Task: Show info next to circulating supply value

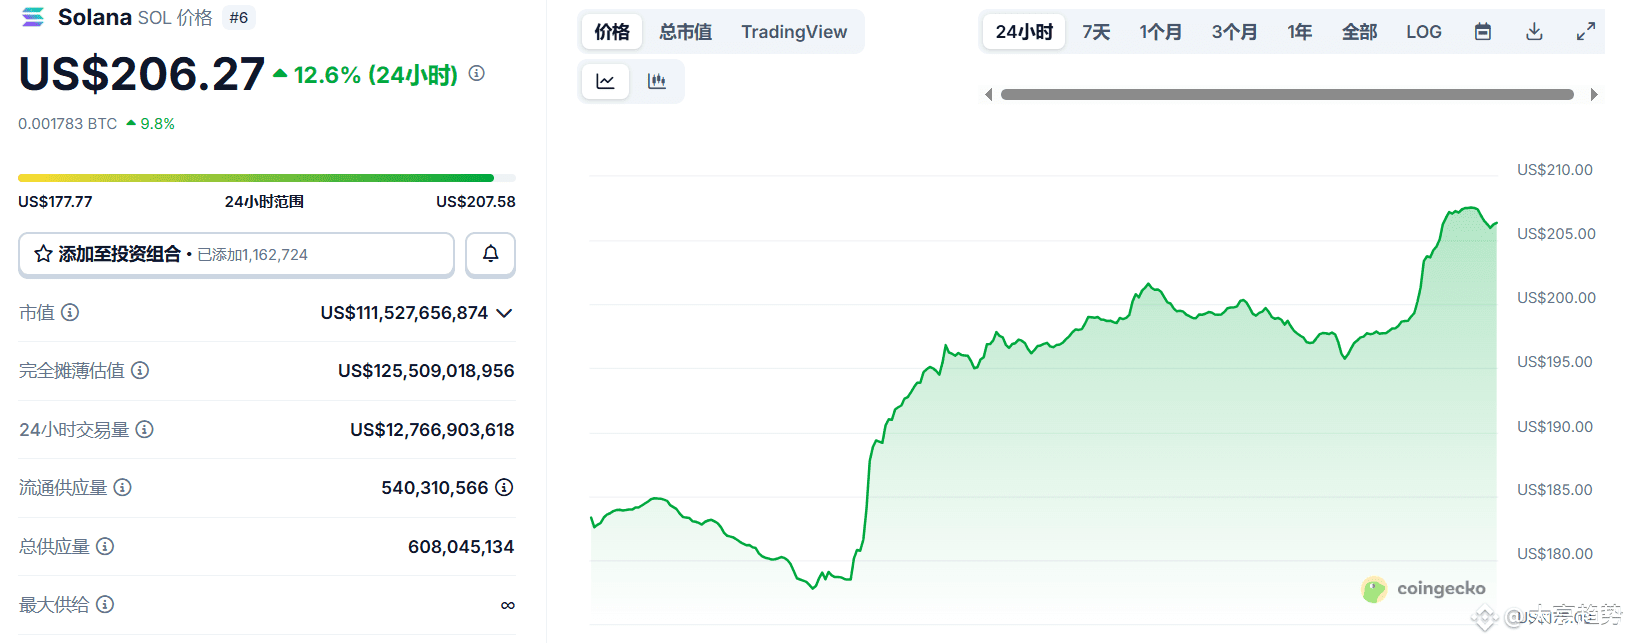Action: pos(504,487)
